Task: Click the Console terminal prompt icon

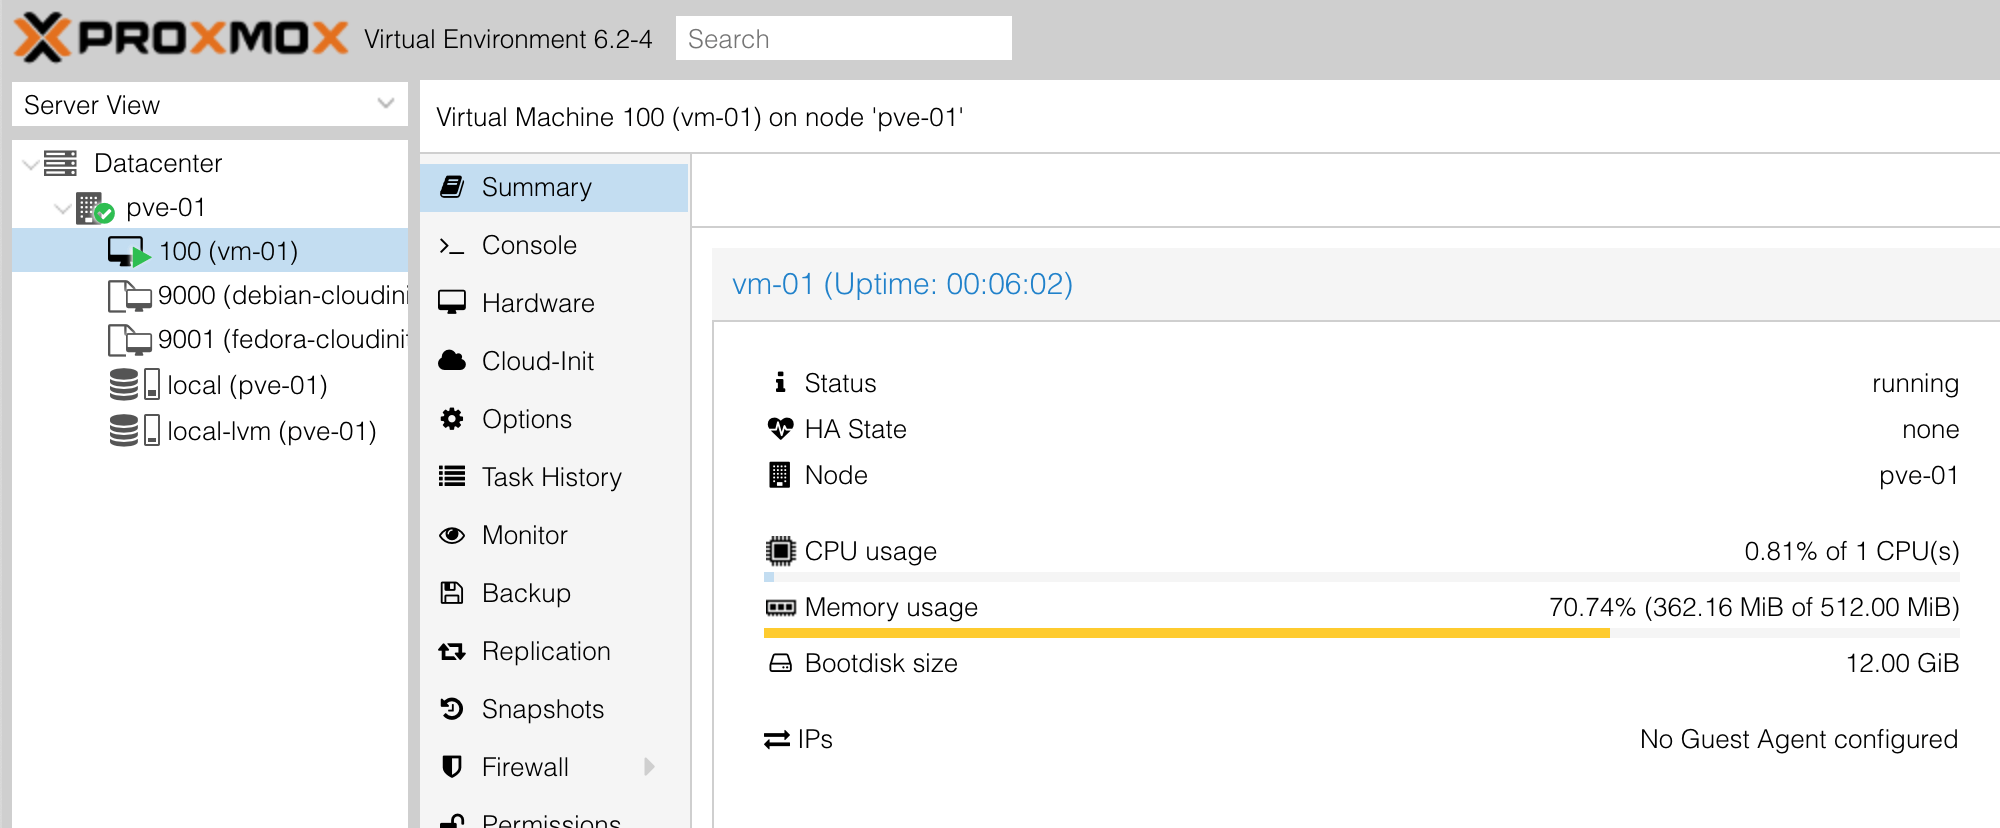Action: coord(452,245)
